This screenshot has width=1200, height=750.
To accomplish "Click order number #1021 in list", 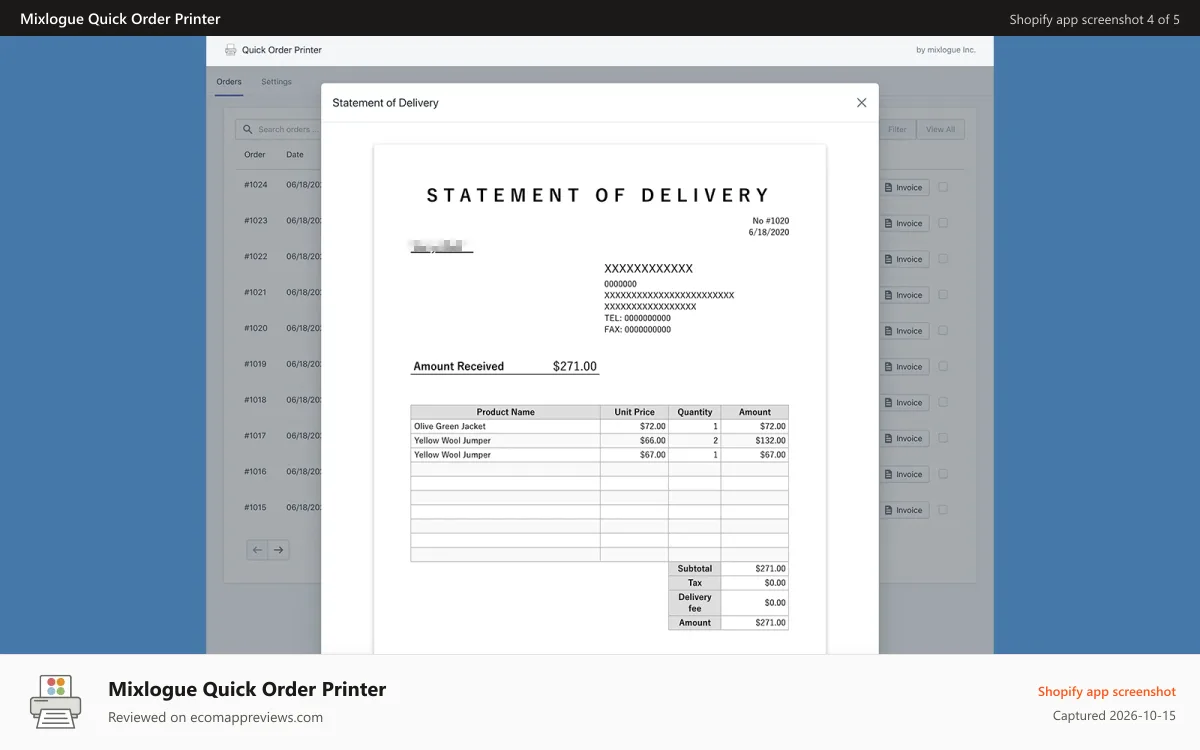I will click(256, 292).
